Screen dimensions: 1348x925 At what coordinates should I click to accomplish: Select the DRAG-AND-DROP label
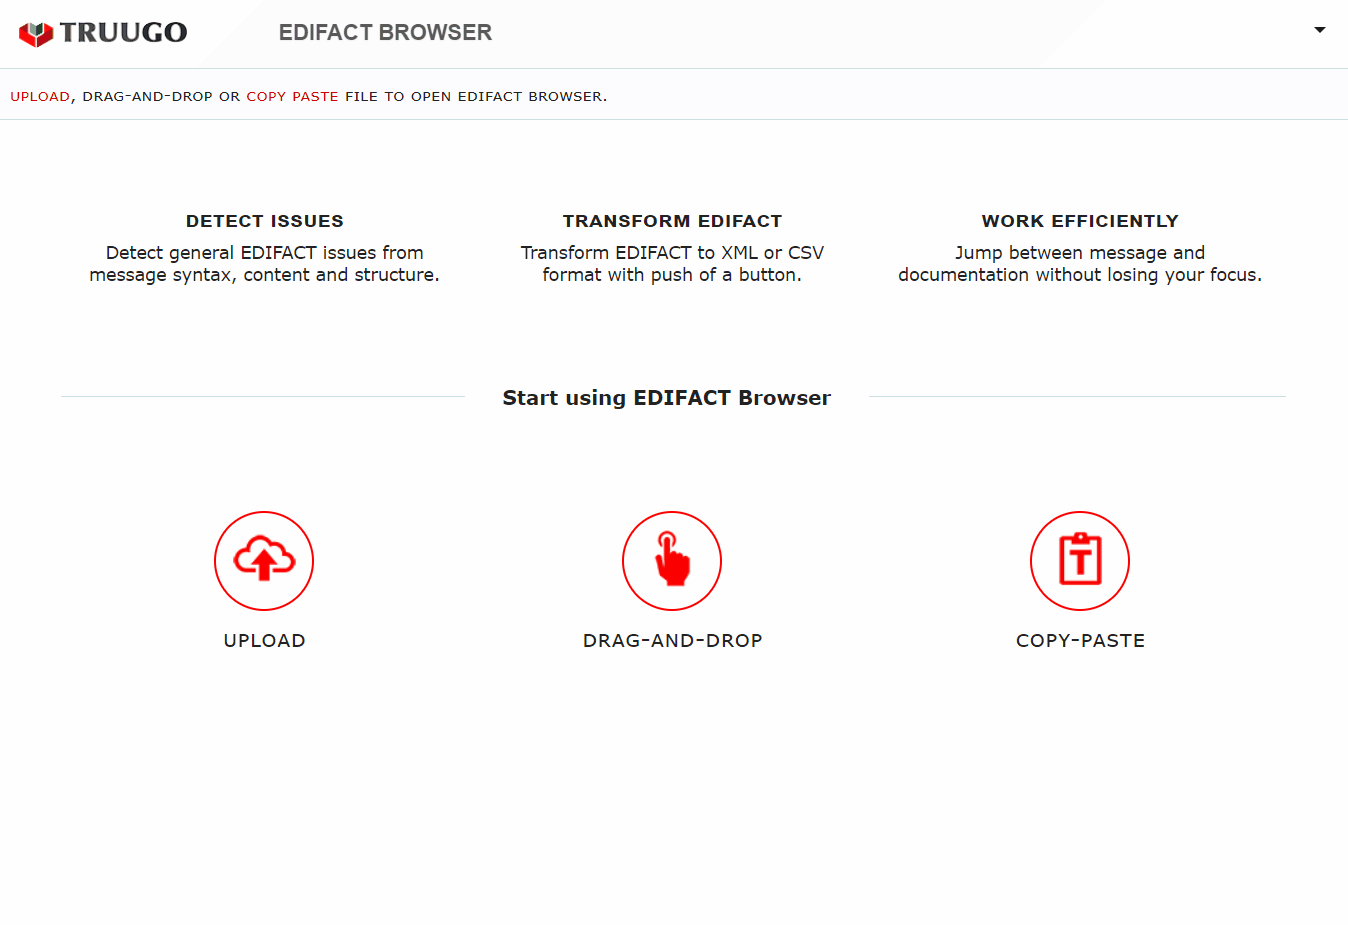tap(672, 641)
